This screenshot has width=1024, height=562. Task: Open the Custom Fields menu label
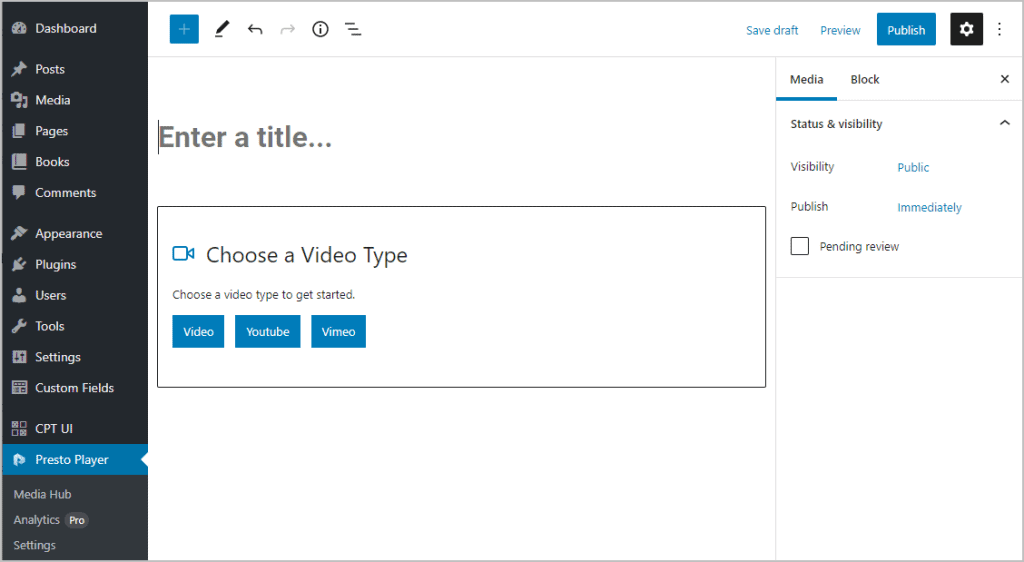(x=74, y=388)
